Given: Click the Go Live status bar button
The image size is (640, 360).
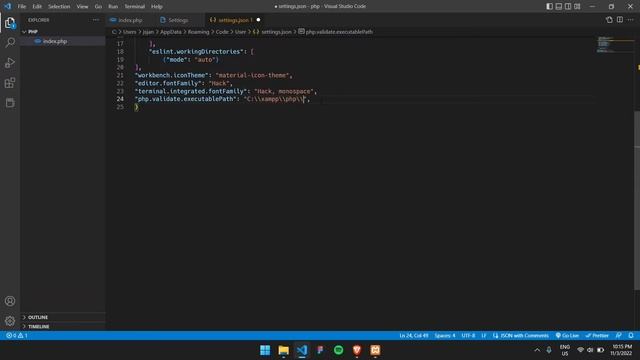Looking at the screenshot, I should pyautogui.click(x=567, y=336).
